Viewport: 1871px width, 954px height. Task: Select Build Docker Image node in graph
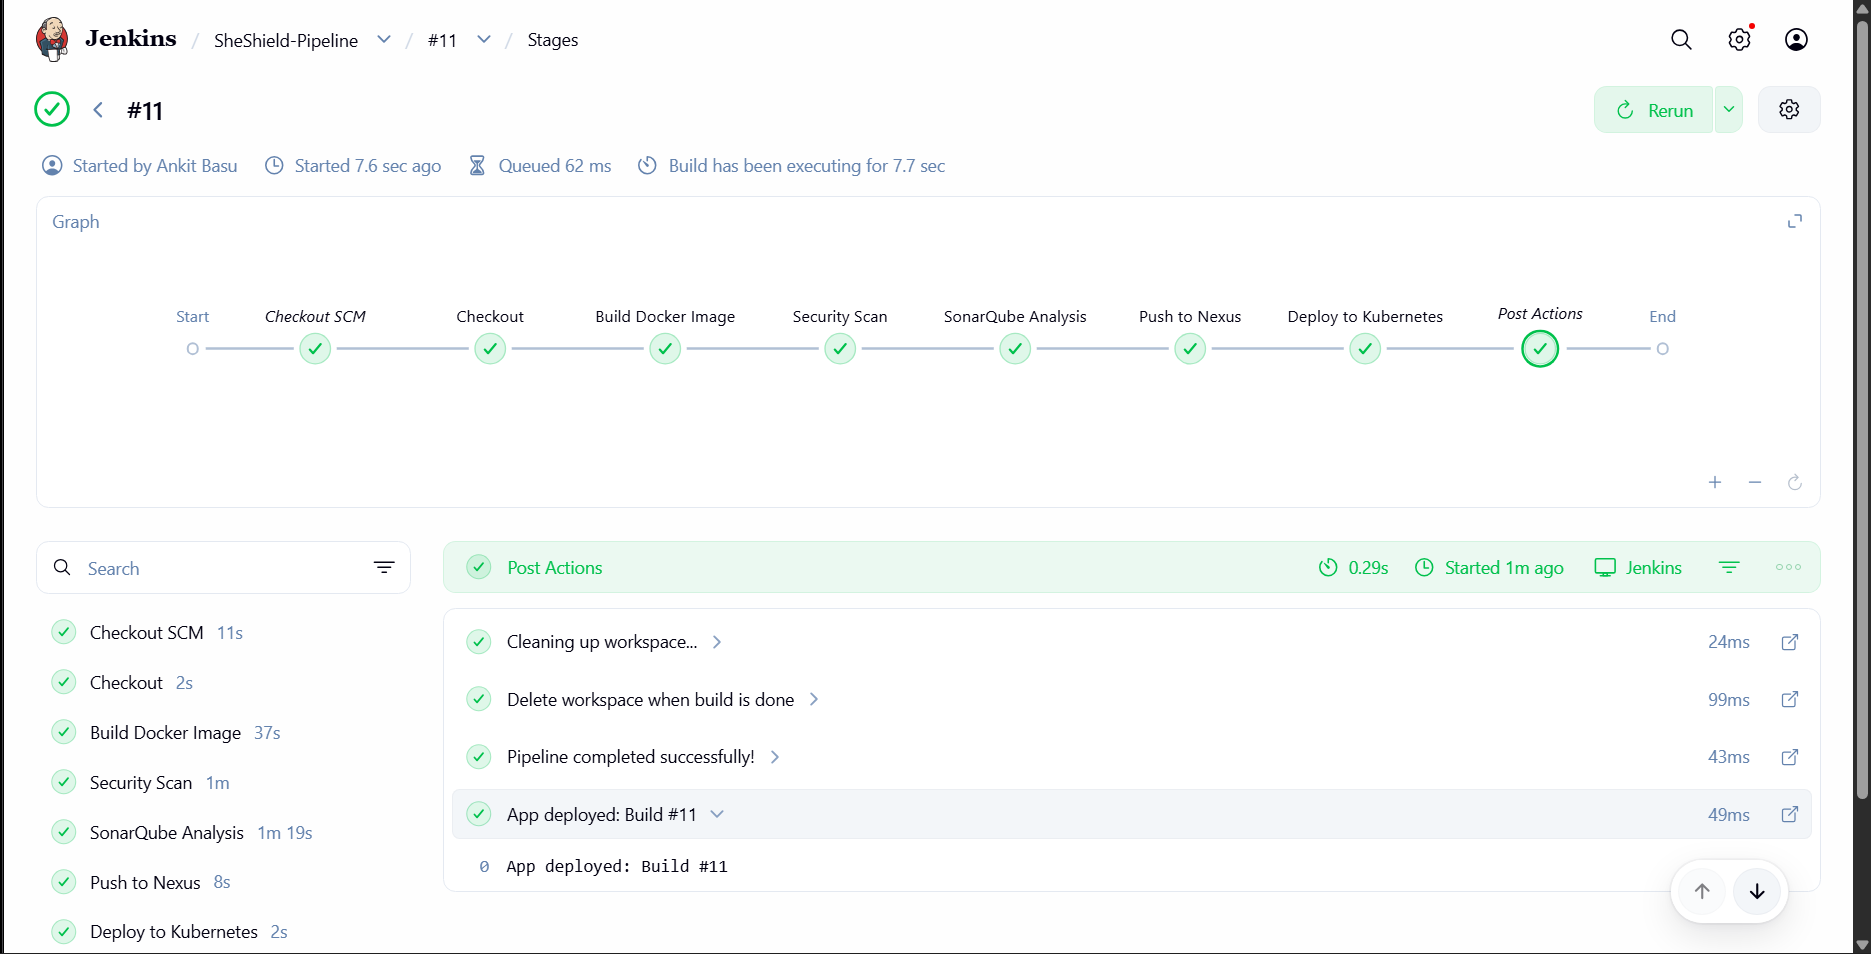click(665, 349)
